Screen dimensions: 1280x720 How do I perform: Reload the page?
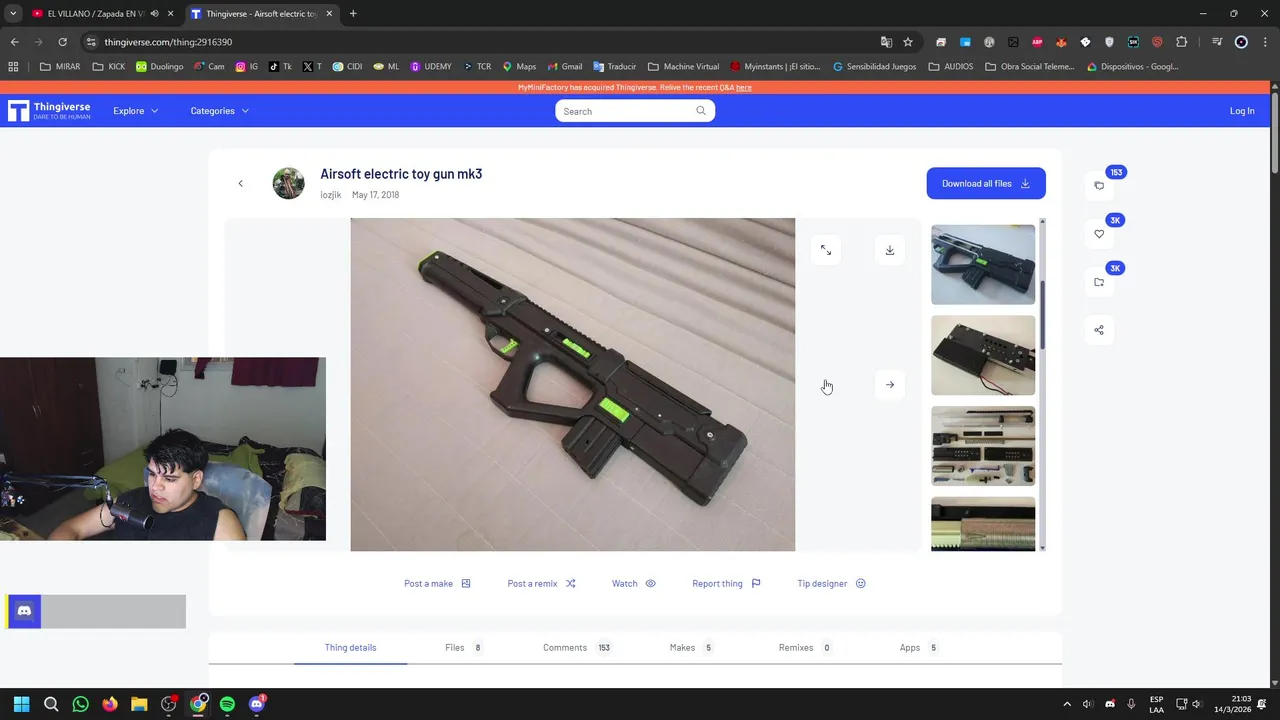coord(62,42)
